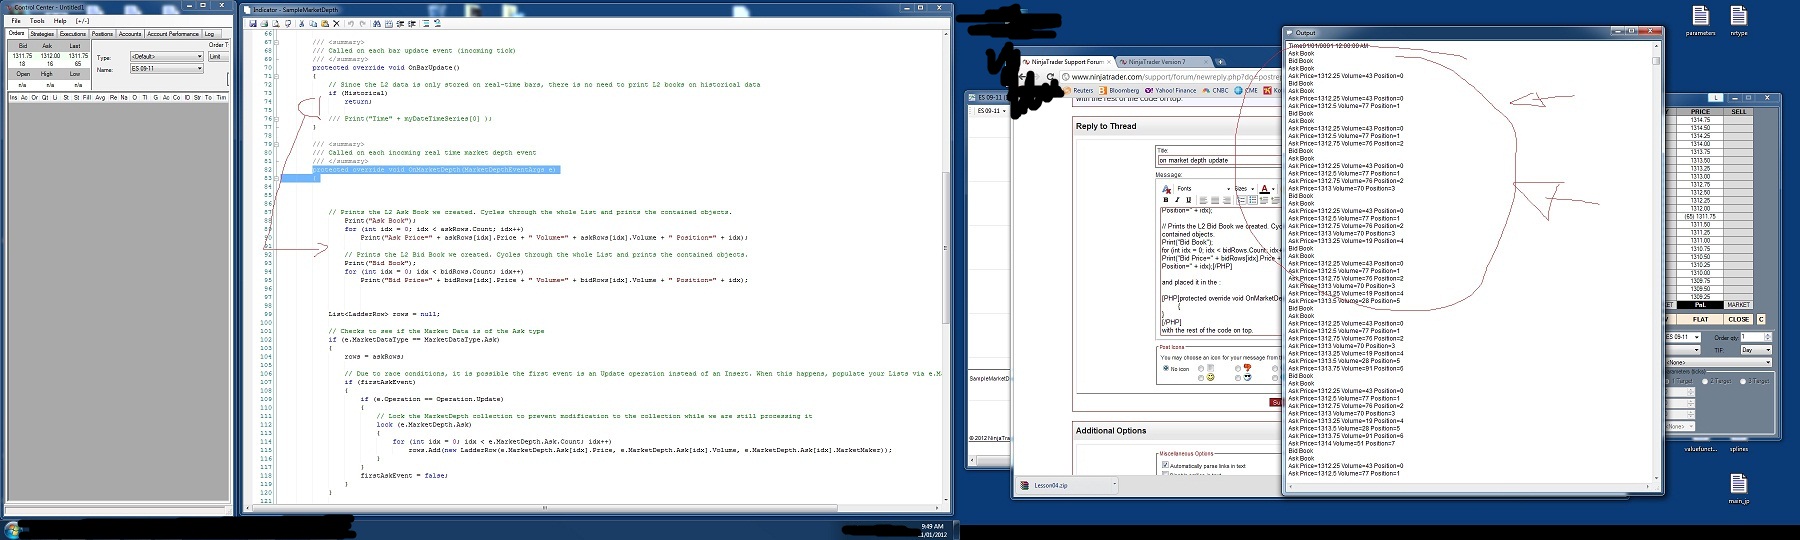1800x540 pixels.
Task: Click the CLOSE button in the DOM window
Action: tap(1739, 319)
